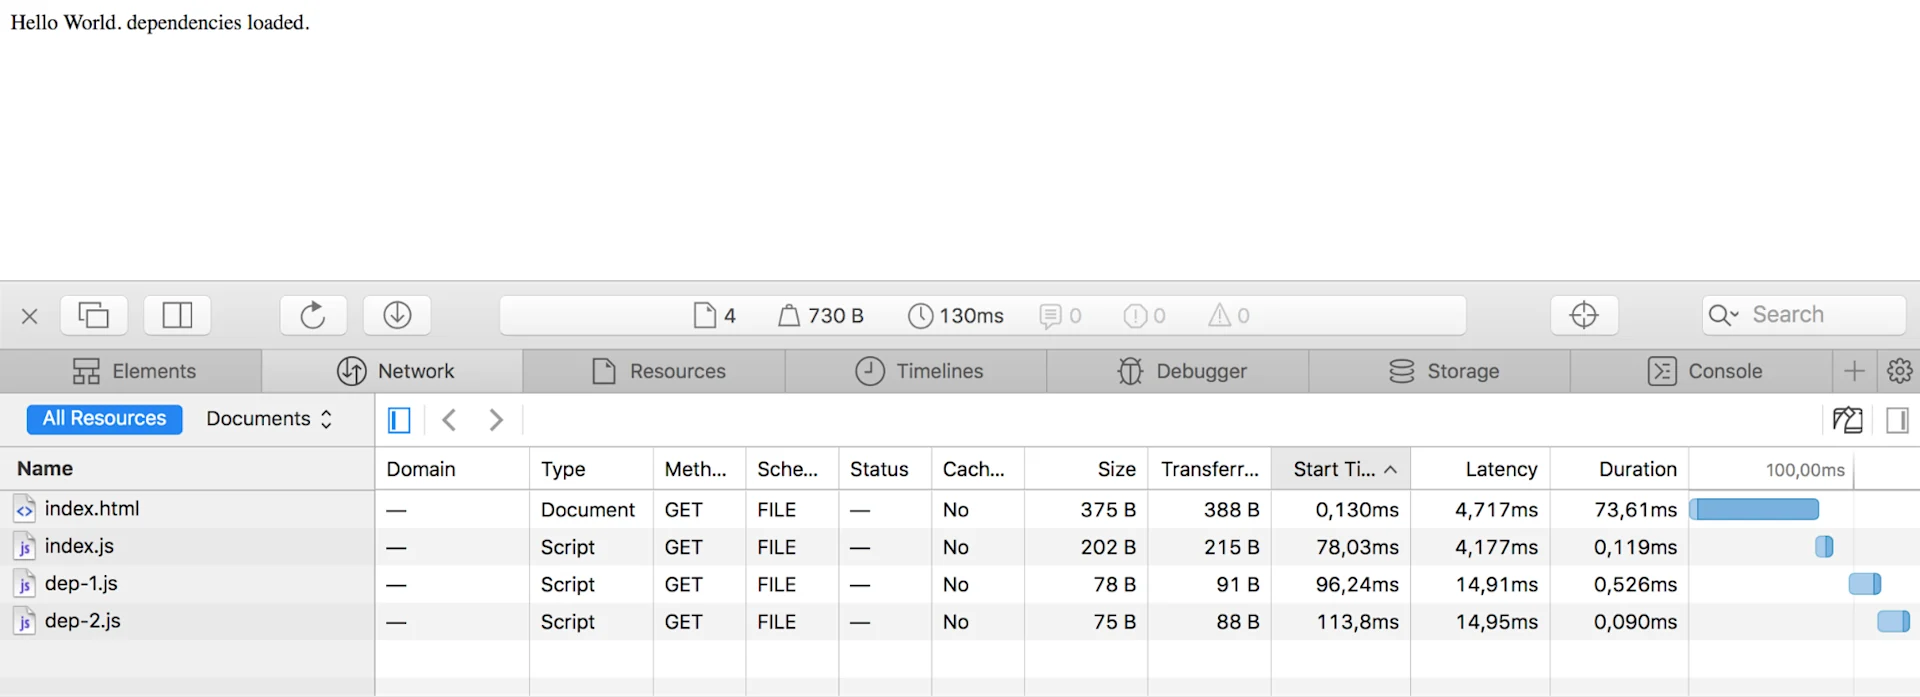Click the download web archive icon
Viewport: 1920px width, 697px height.
click(x=397, y=315)
